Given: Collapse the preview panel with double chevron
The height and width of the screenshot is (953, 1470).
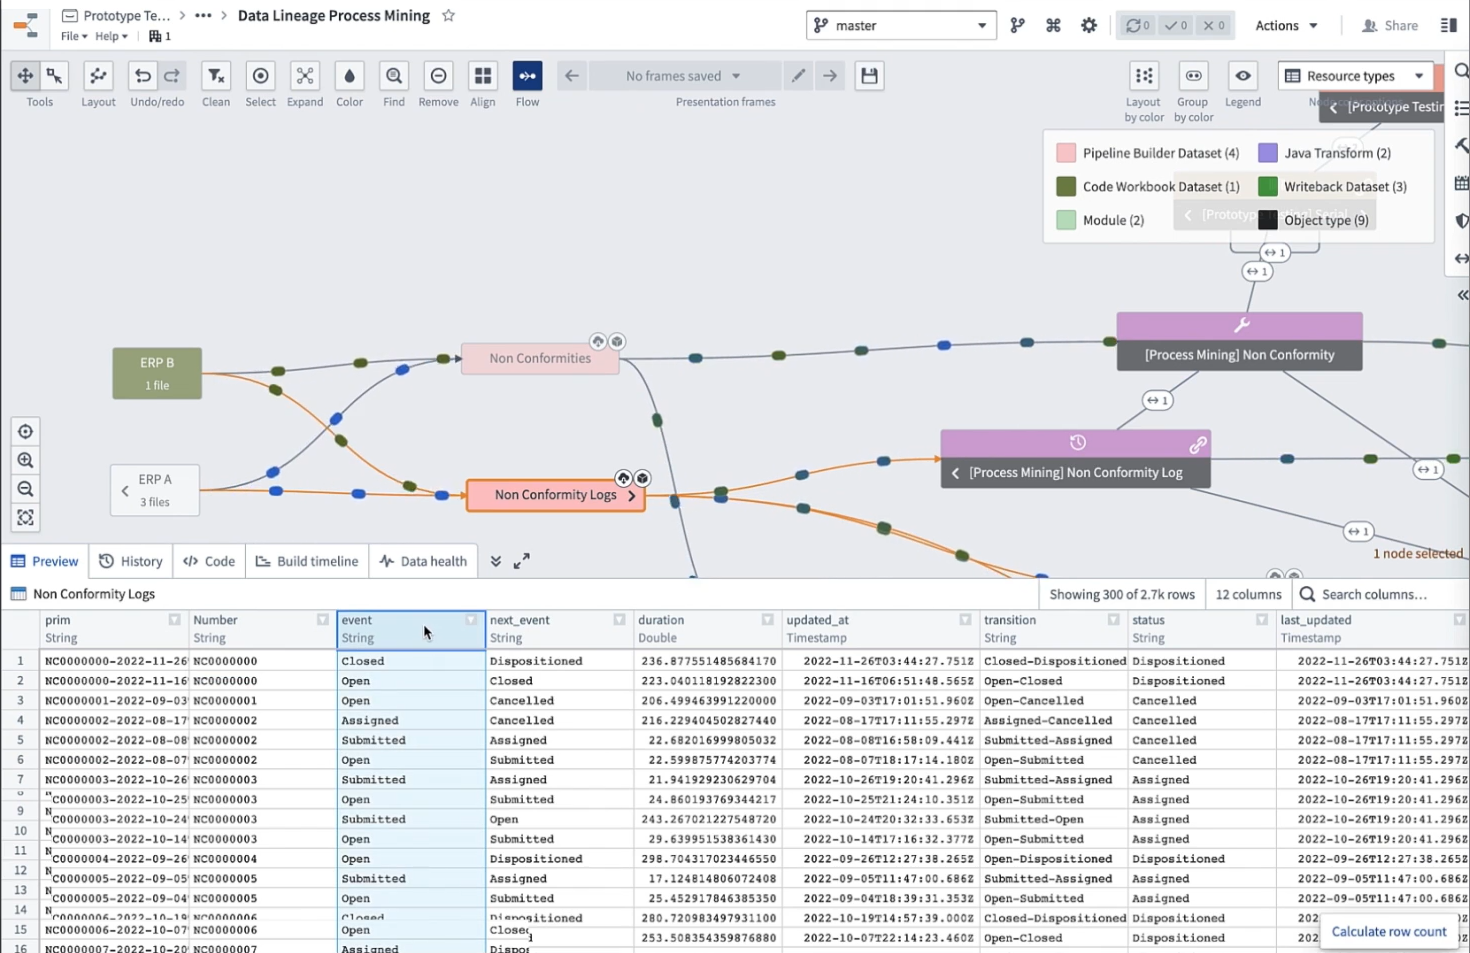Looking at the screenshot, I should [x=496, y=561].
